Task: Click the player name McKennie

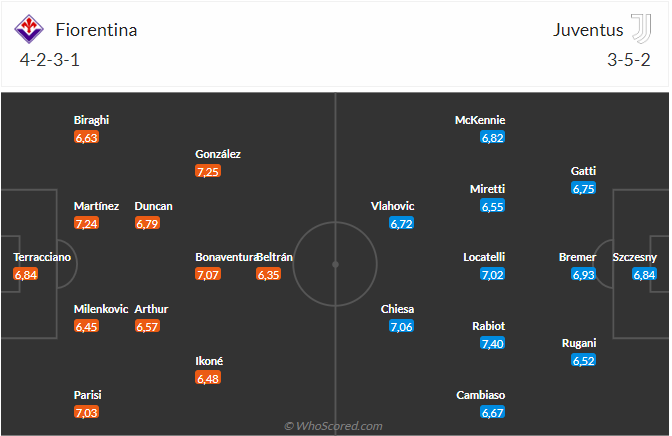Action: [x=480, y=120]
